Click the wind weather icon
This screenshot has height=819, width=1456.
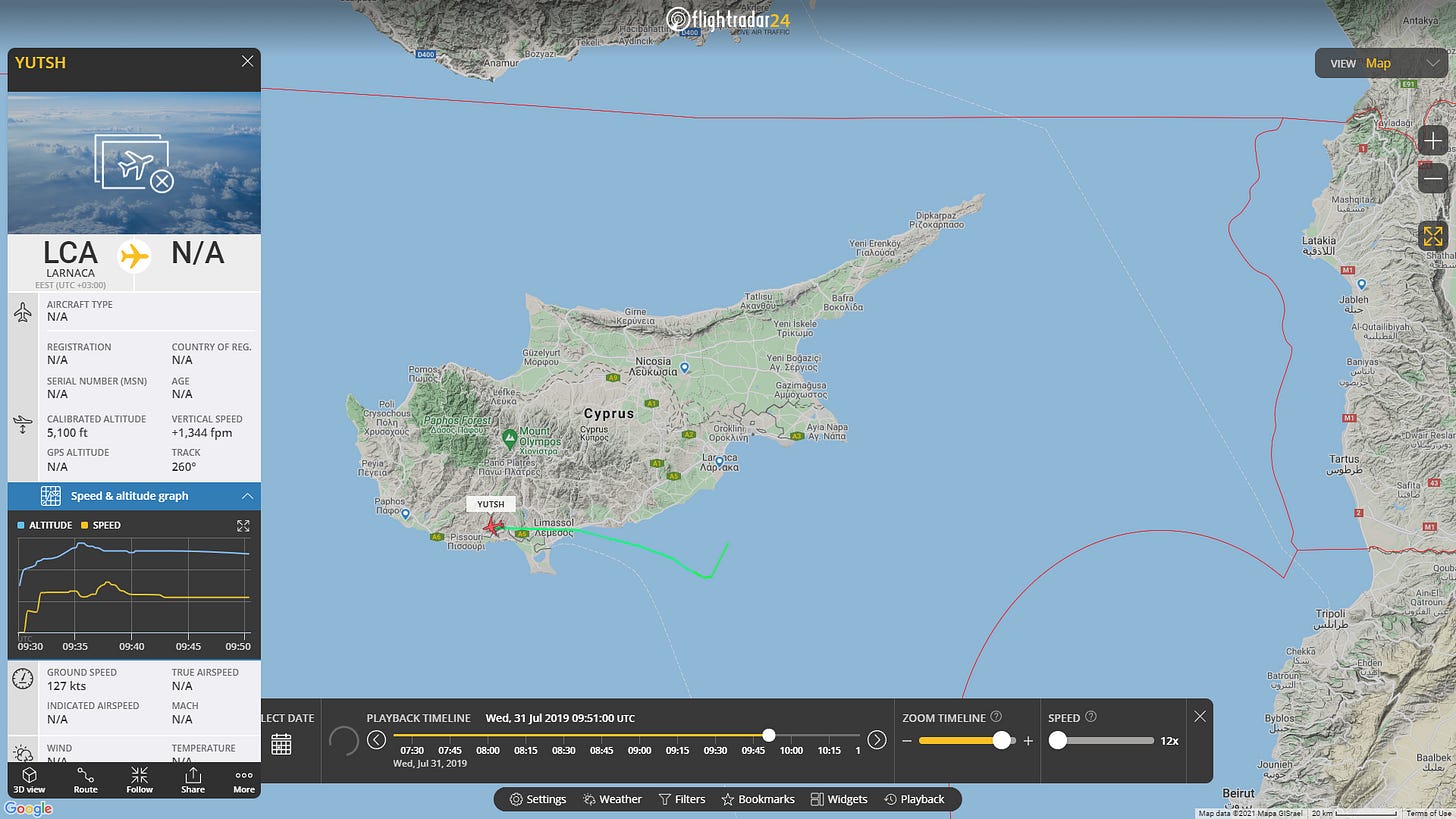pos(23,753)
